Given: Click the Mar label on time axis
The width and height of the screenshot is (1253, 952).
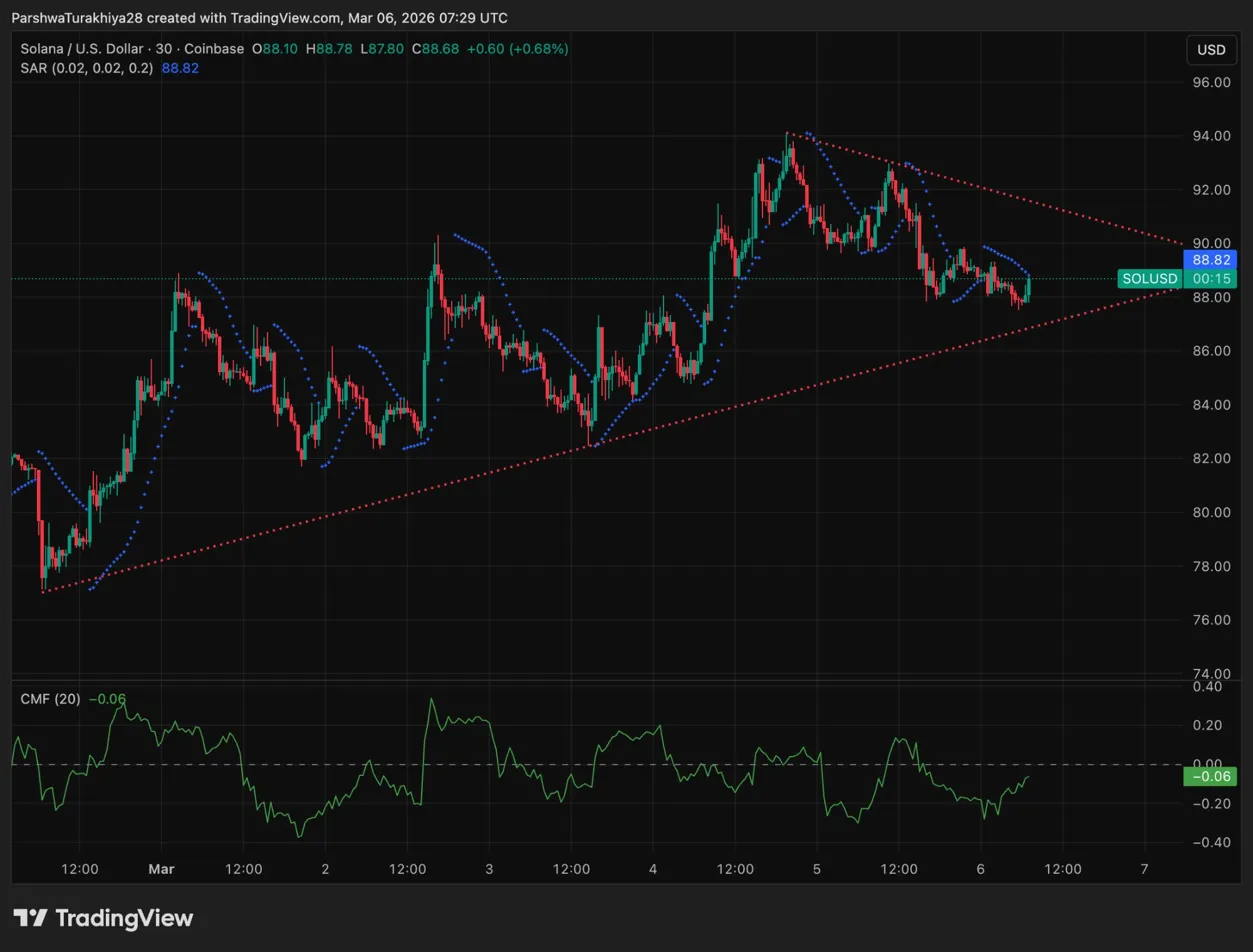Looking at the screenshot, I should click(161, 869).
